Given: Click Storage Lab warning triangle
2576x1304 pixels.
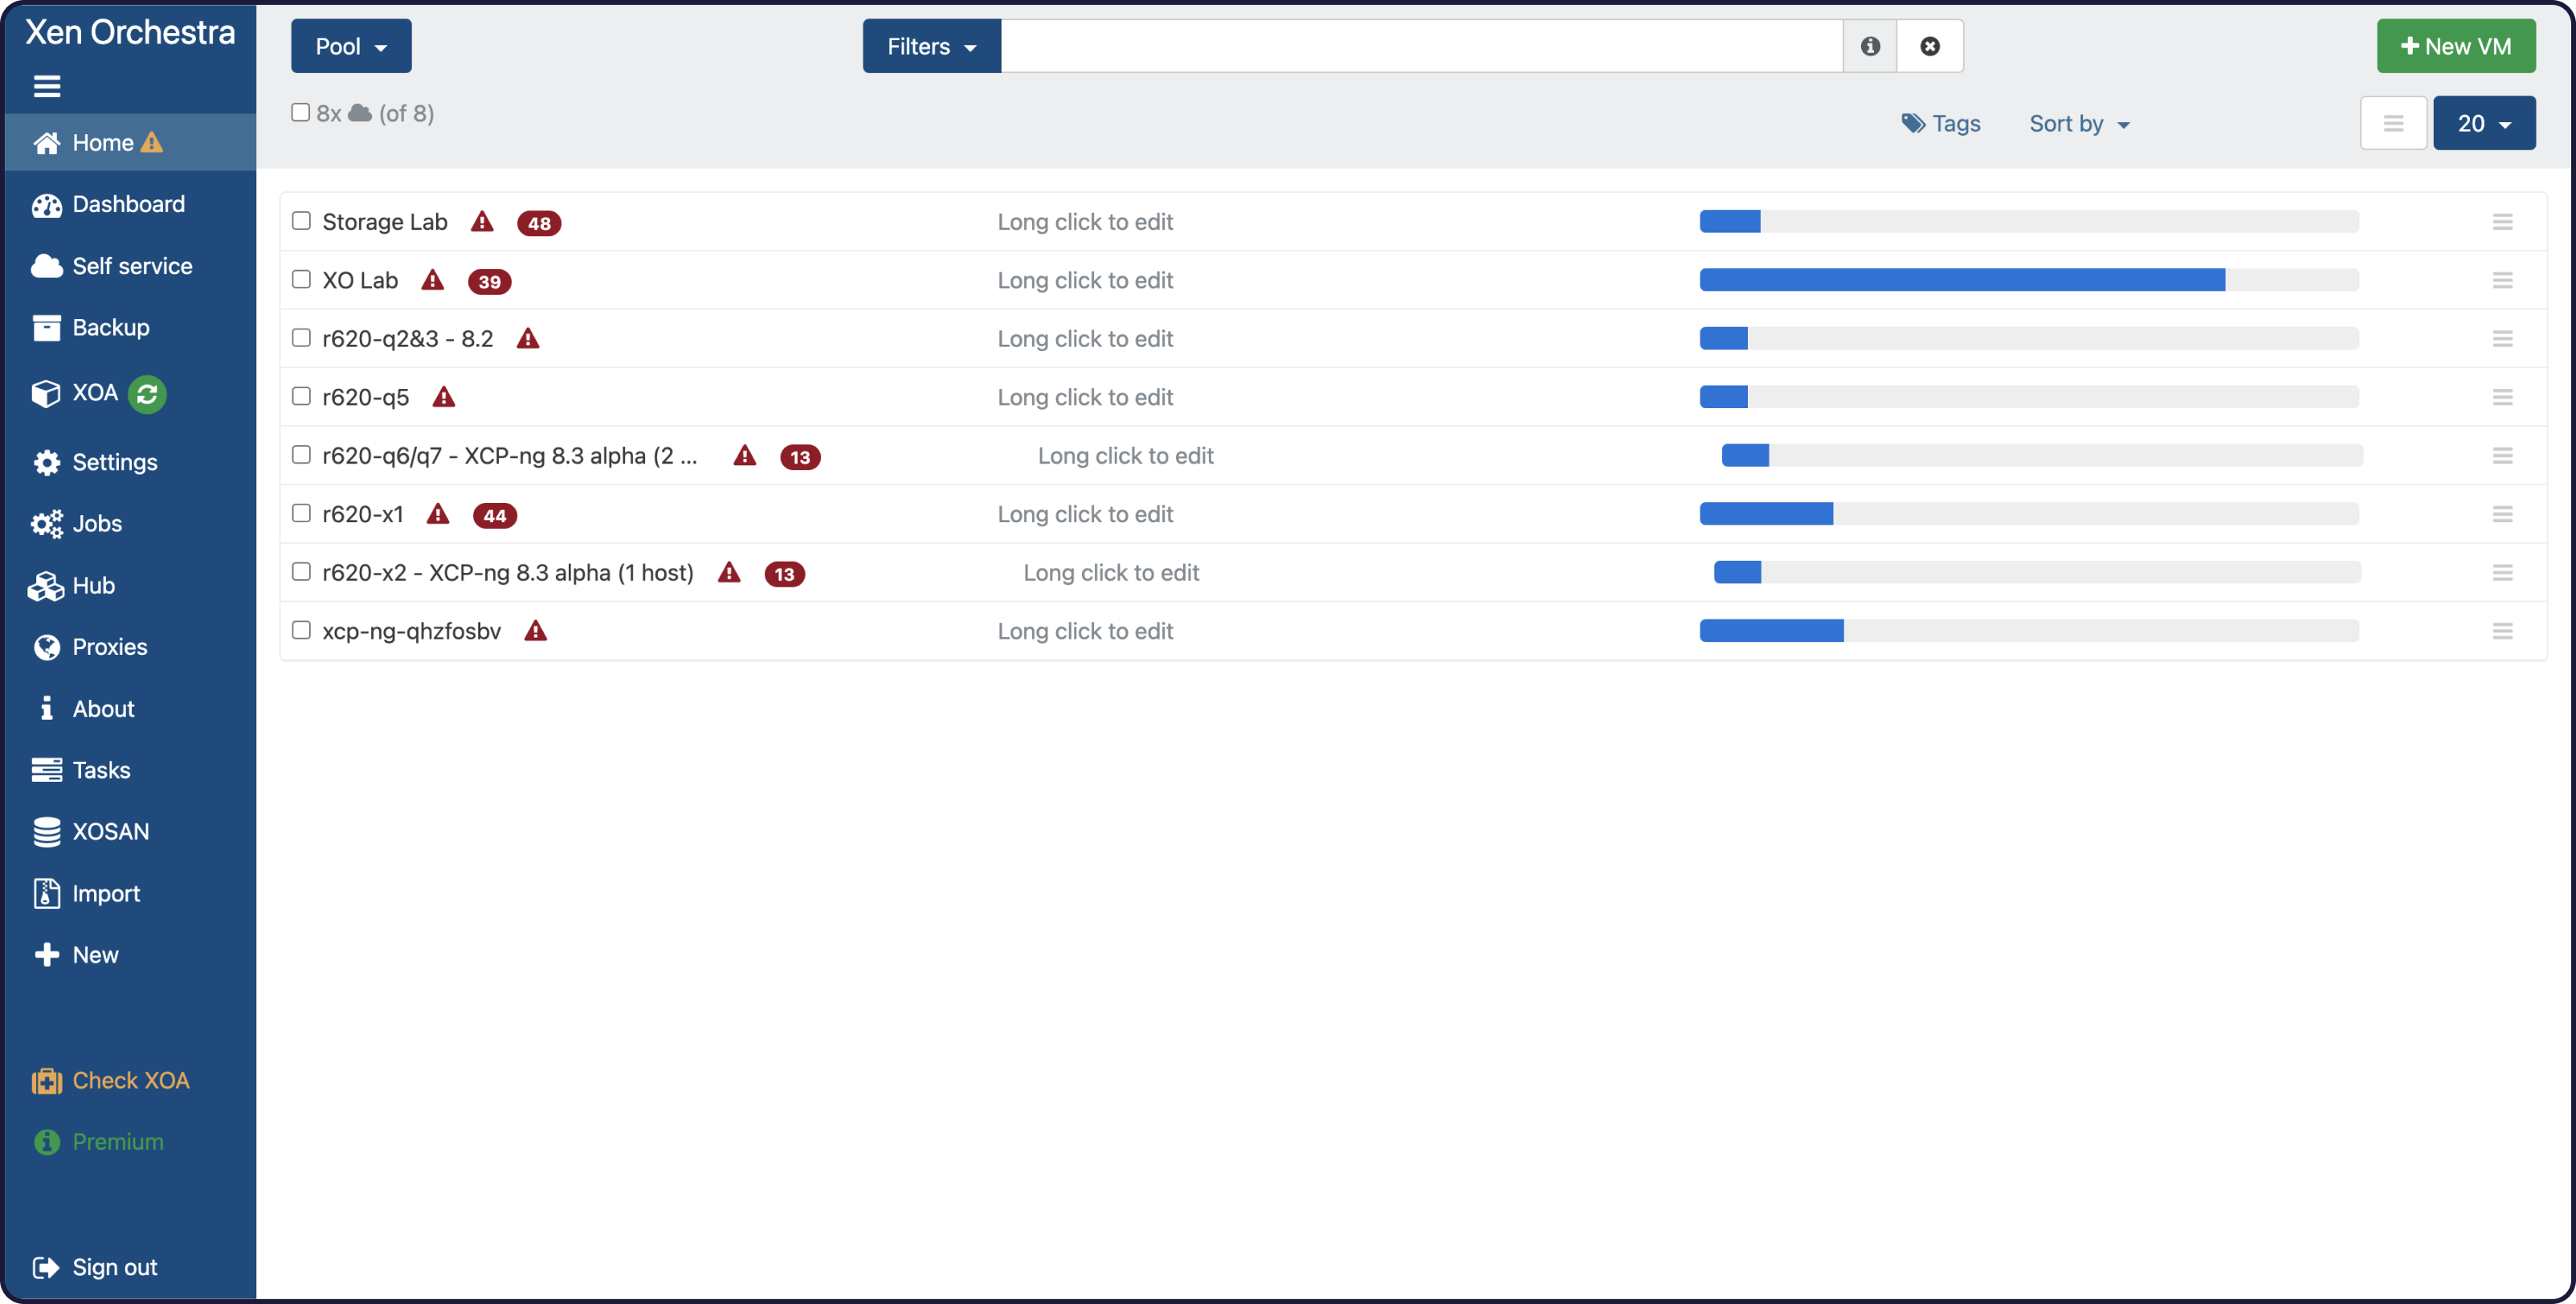Looking at the screenshot, I should [482, 221].
